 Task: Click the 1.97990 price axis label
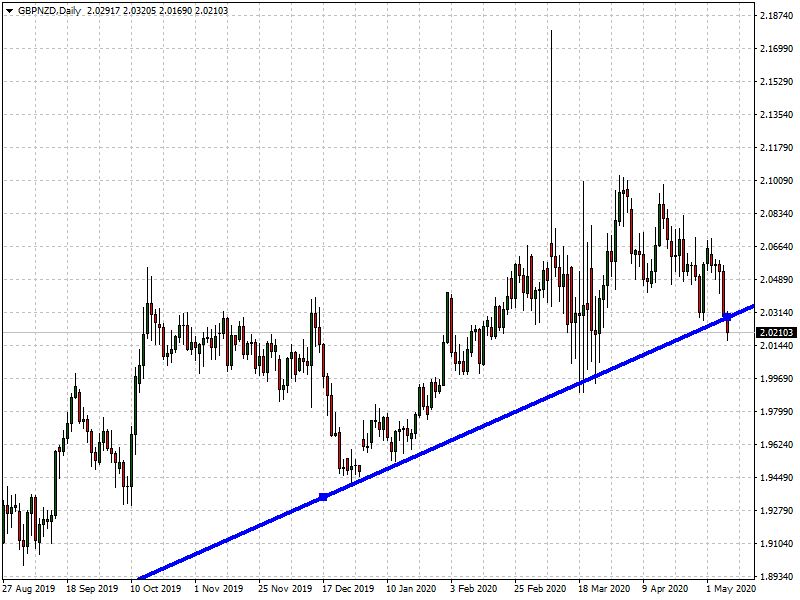[777, 411]
